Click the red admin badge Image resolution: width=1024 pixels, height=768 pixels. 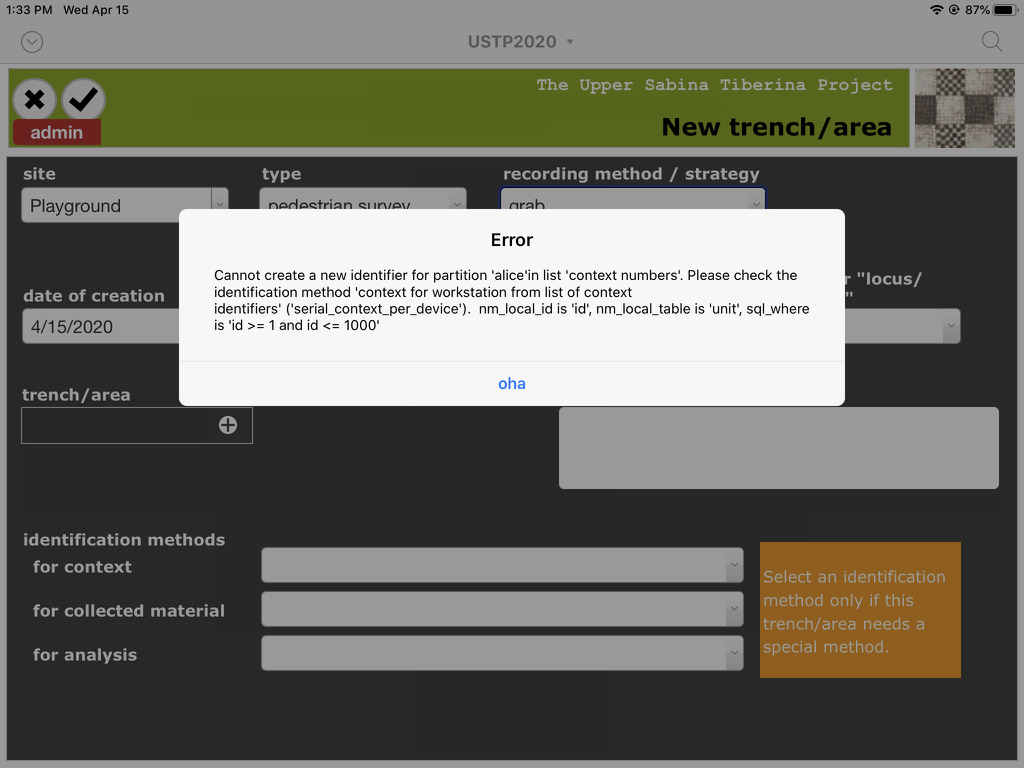pos(56,132)
